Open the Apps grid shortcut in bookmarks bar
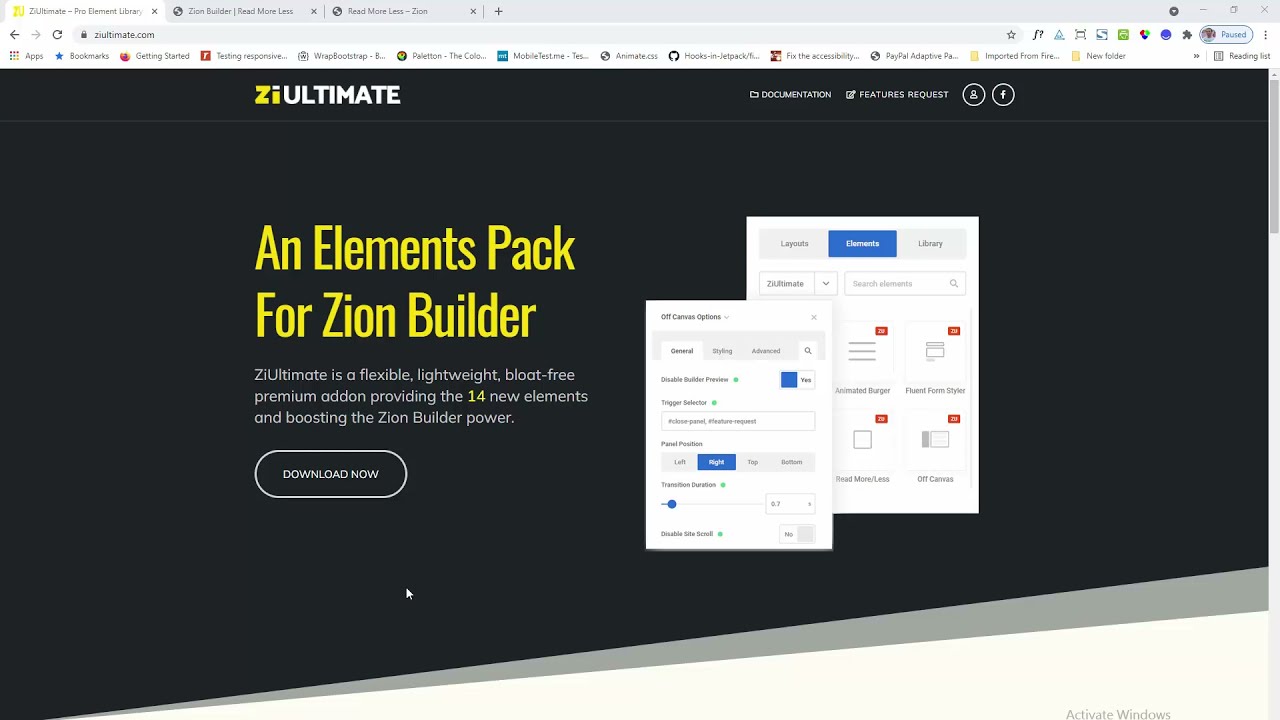The image size is (1280, 720). (26, 56)
